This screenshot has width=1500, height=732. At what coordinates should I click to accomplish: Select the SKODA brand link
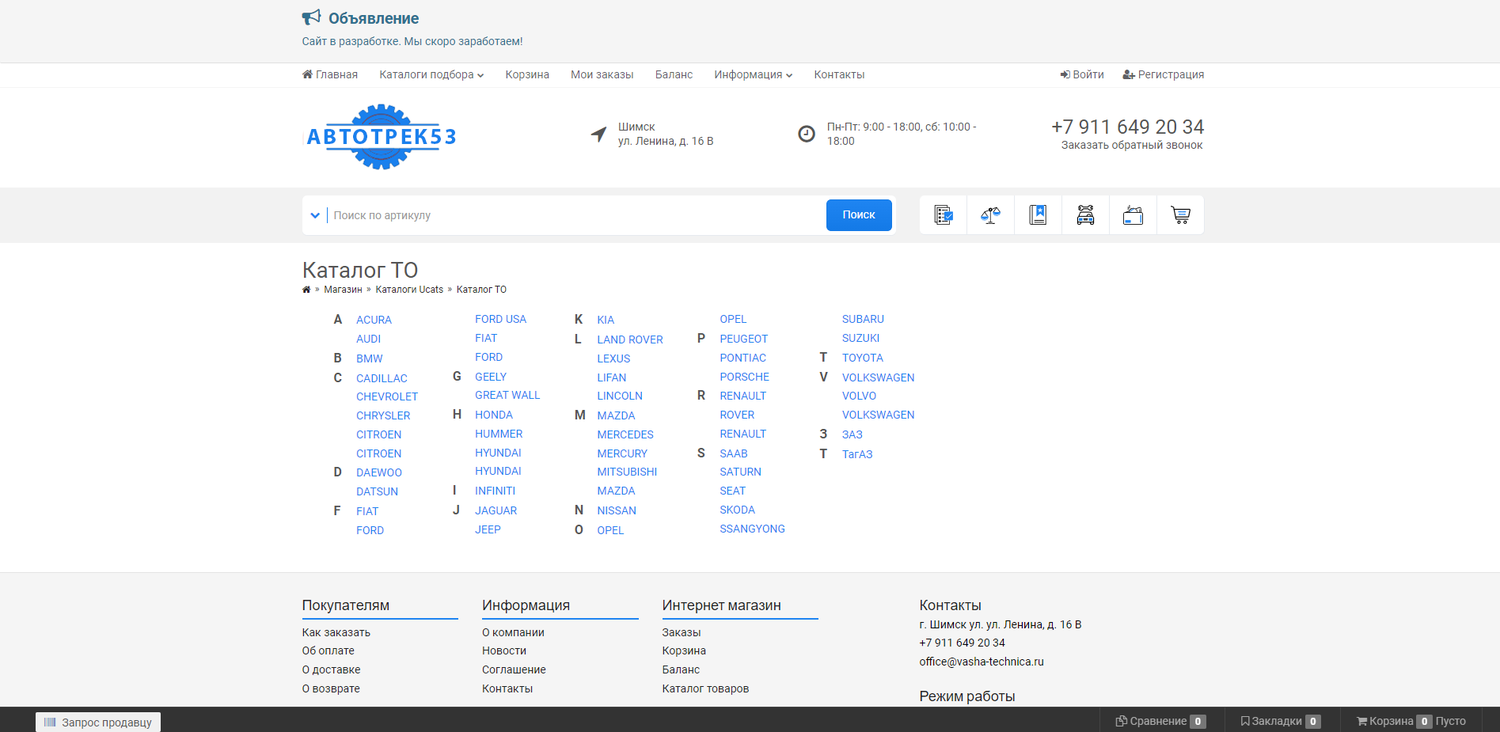click(738, 510)
